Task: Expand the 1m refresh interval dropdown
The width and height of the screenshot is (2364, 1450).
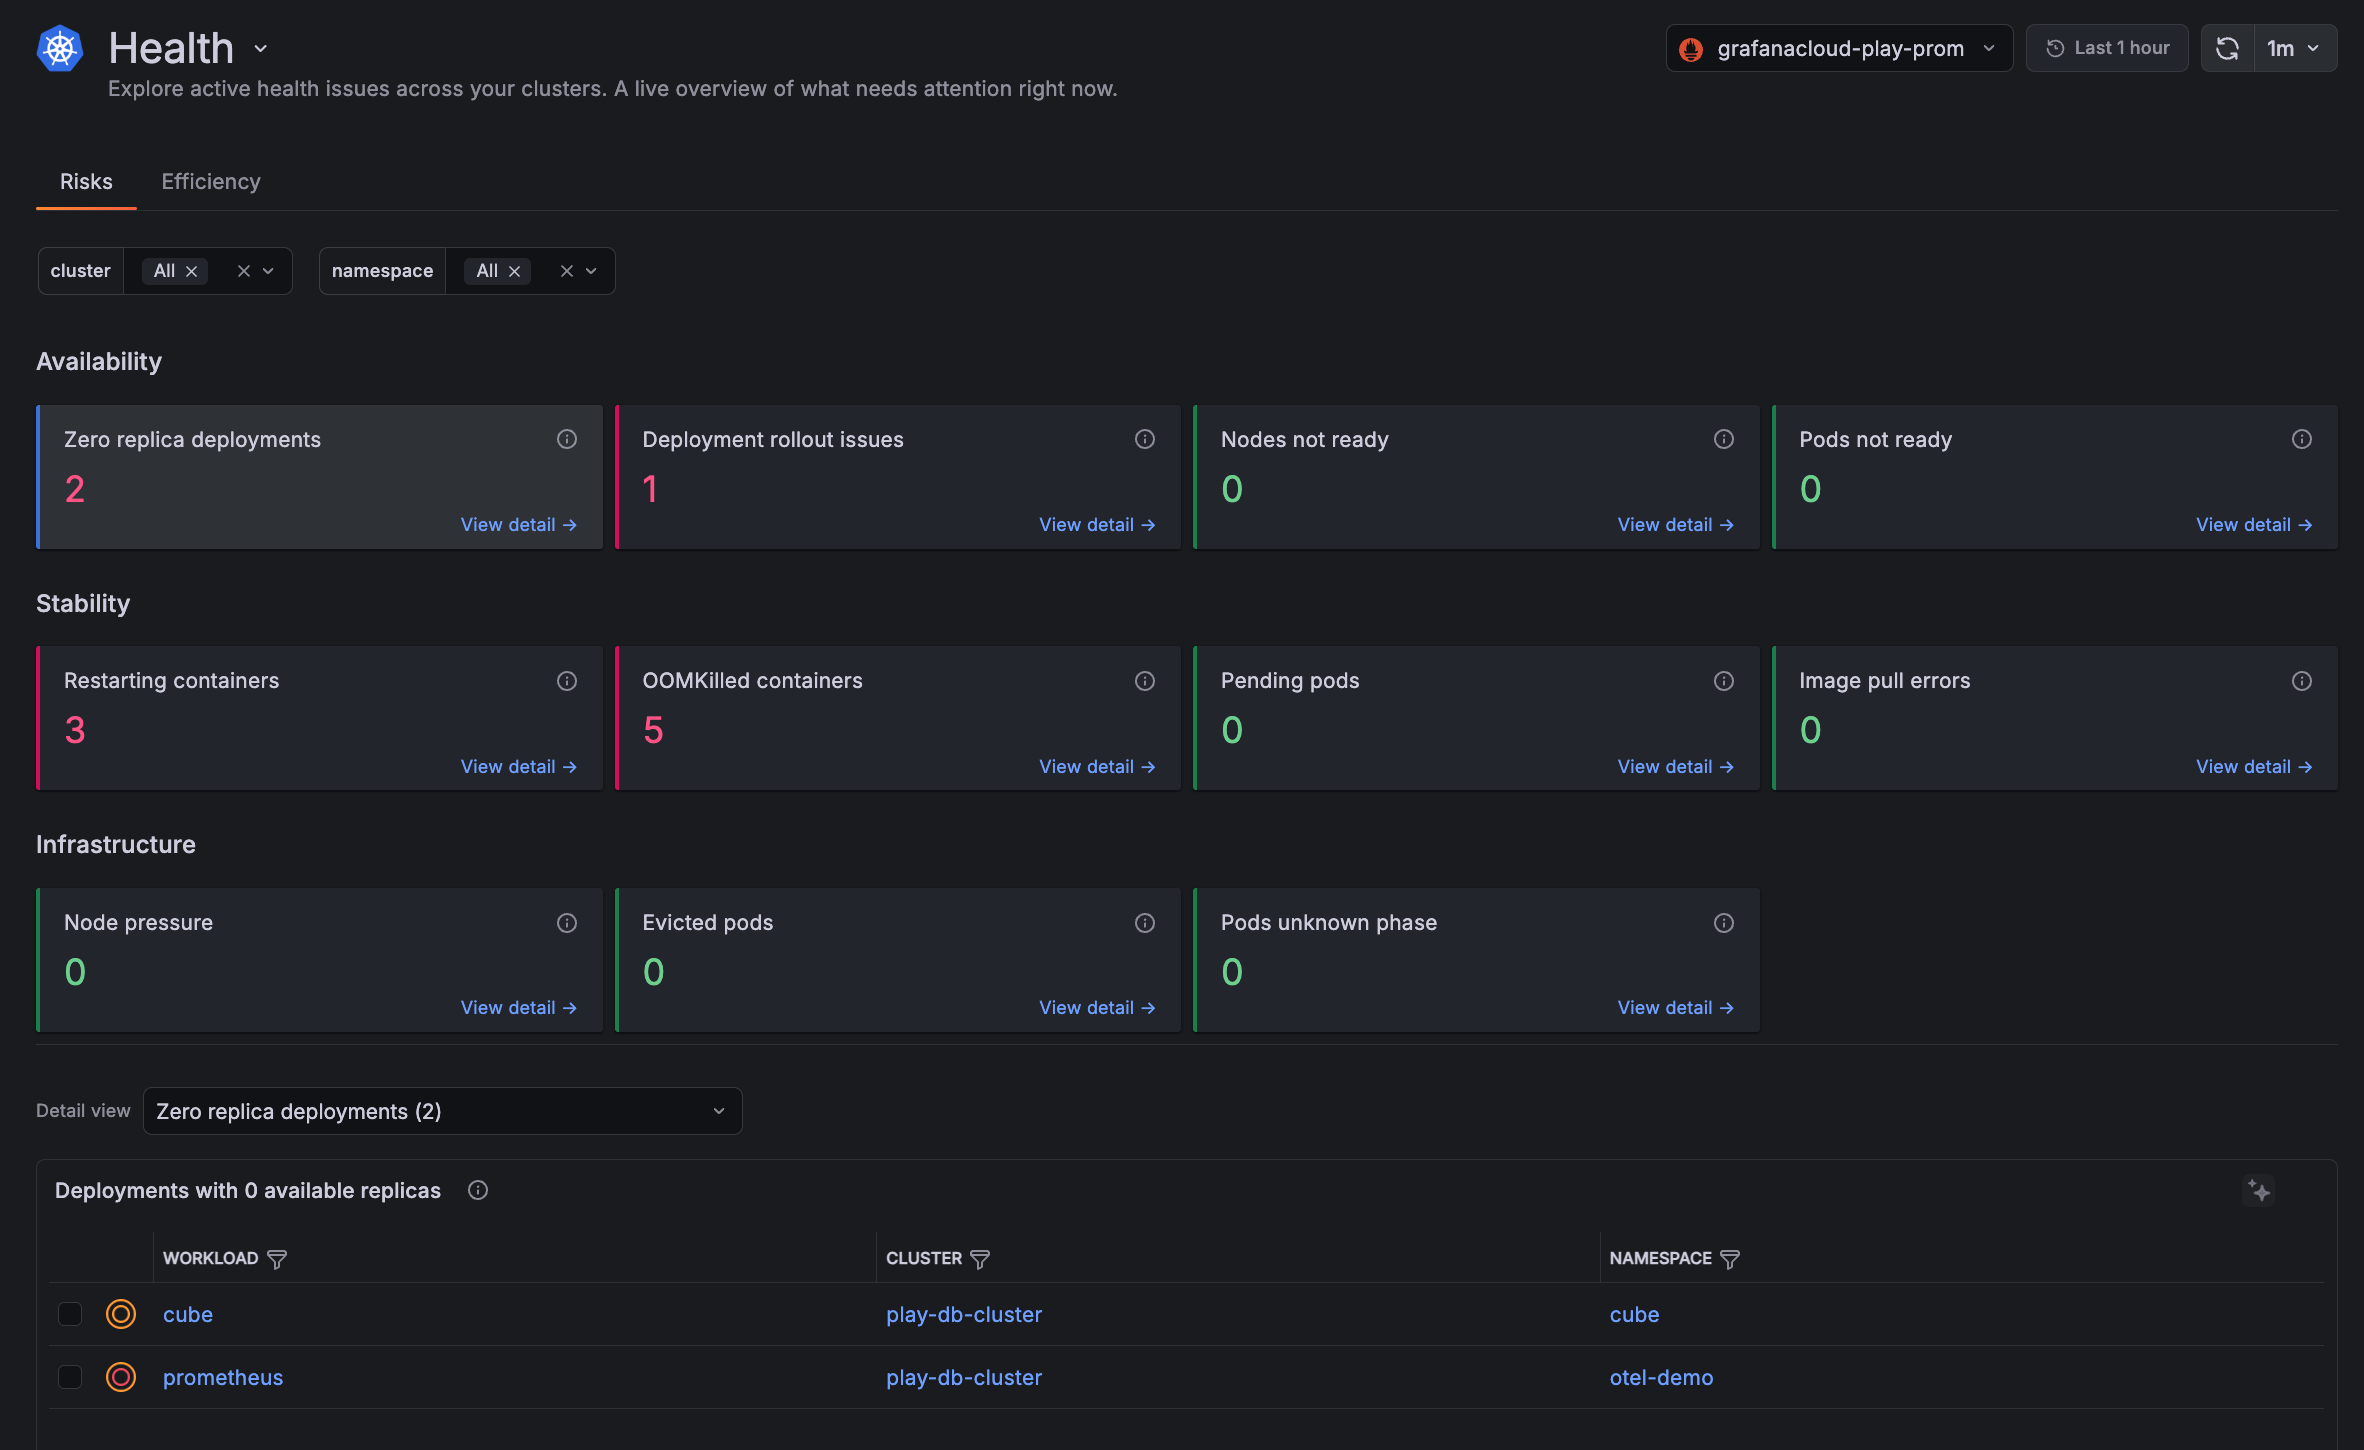Action: [2294, 49]
